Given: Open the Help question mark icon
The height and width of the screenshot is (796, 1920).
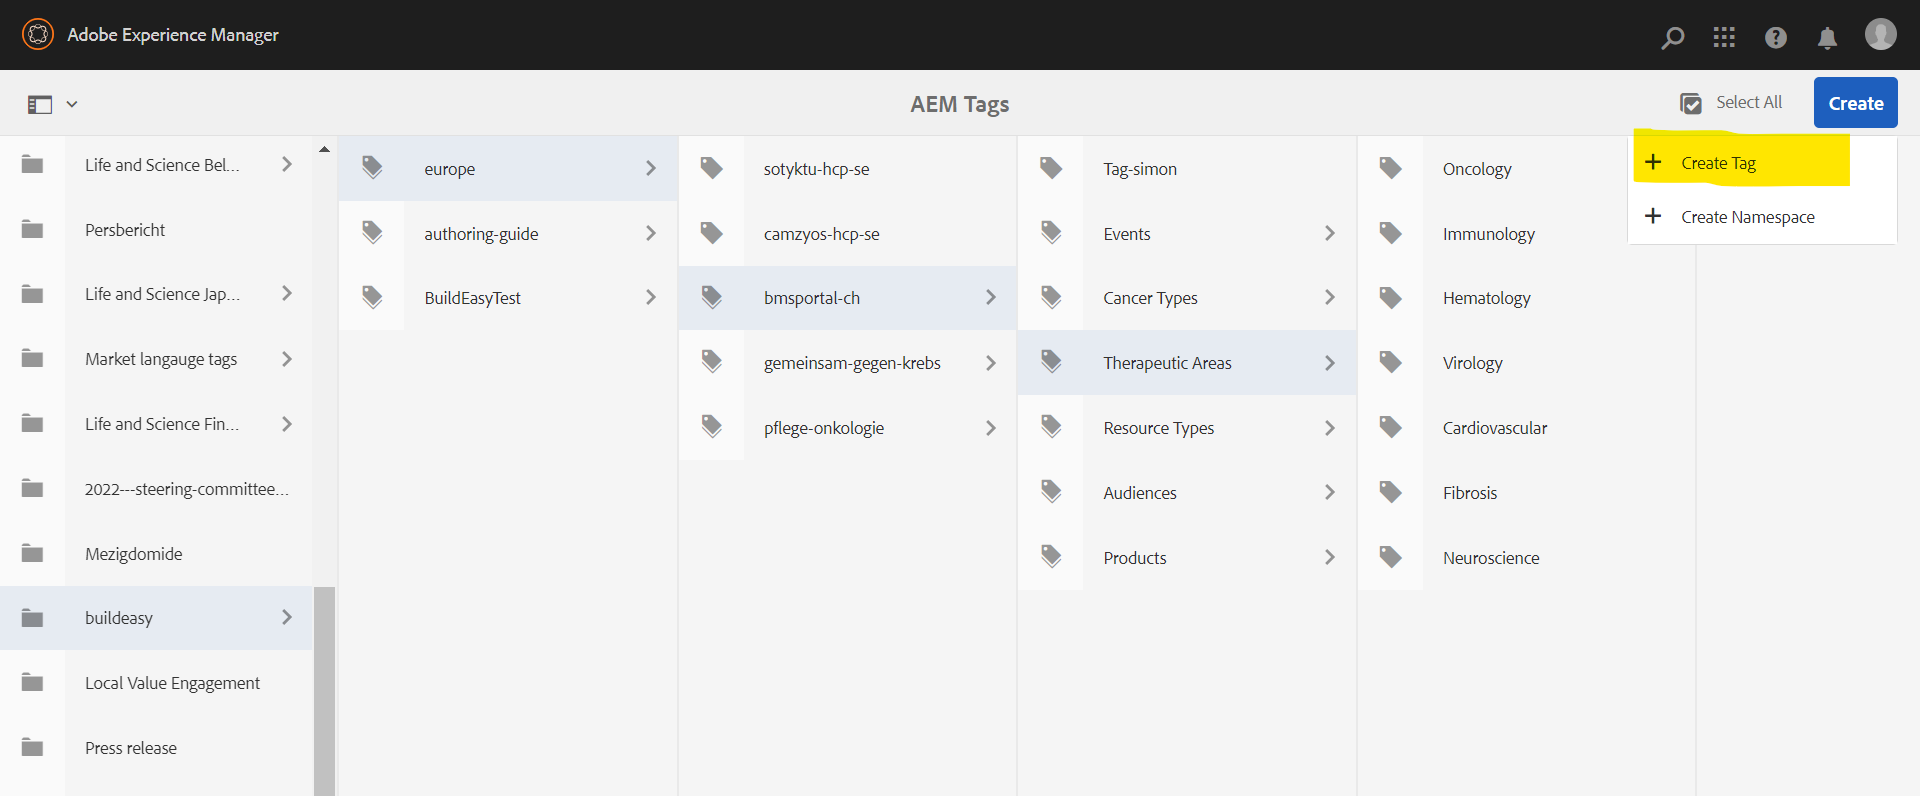Looking at the screenshot, I should point(1776,37).
